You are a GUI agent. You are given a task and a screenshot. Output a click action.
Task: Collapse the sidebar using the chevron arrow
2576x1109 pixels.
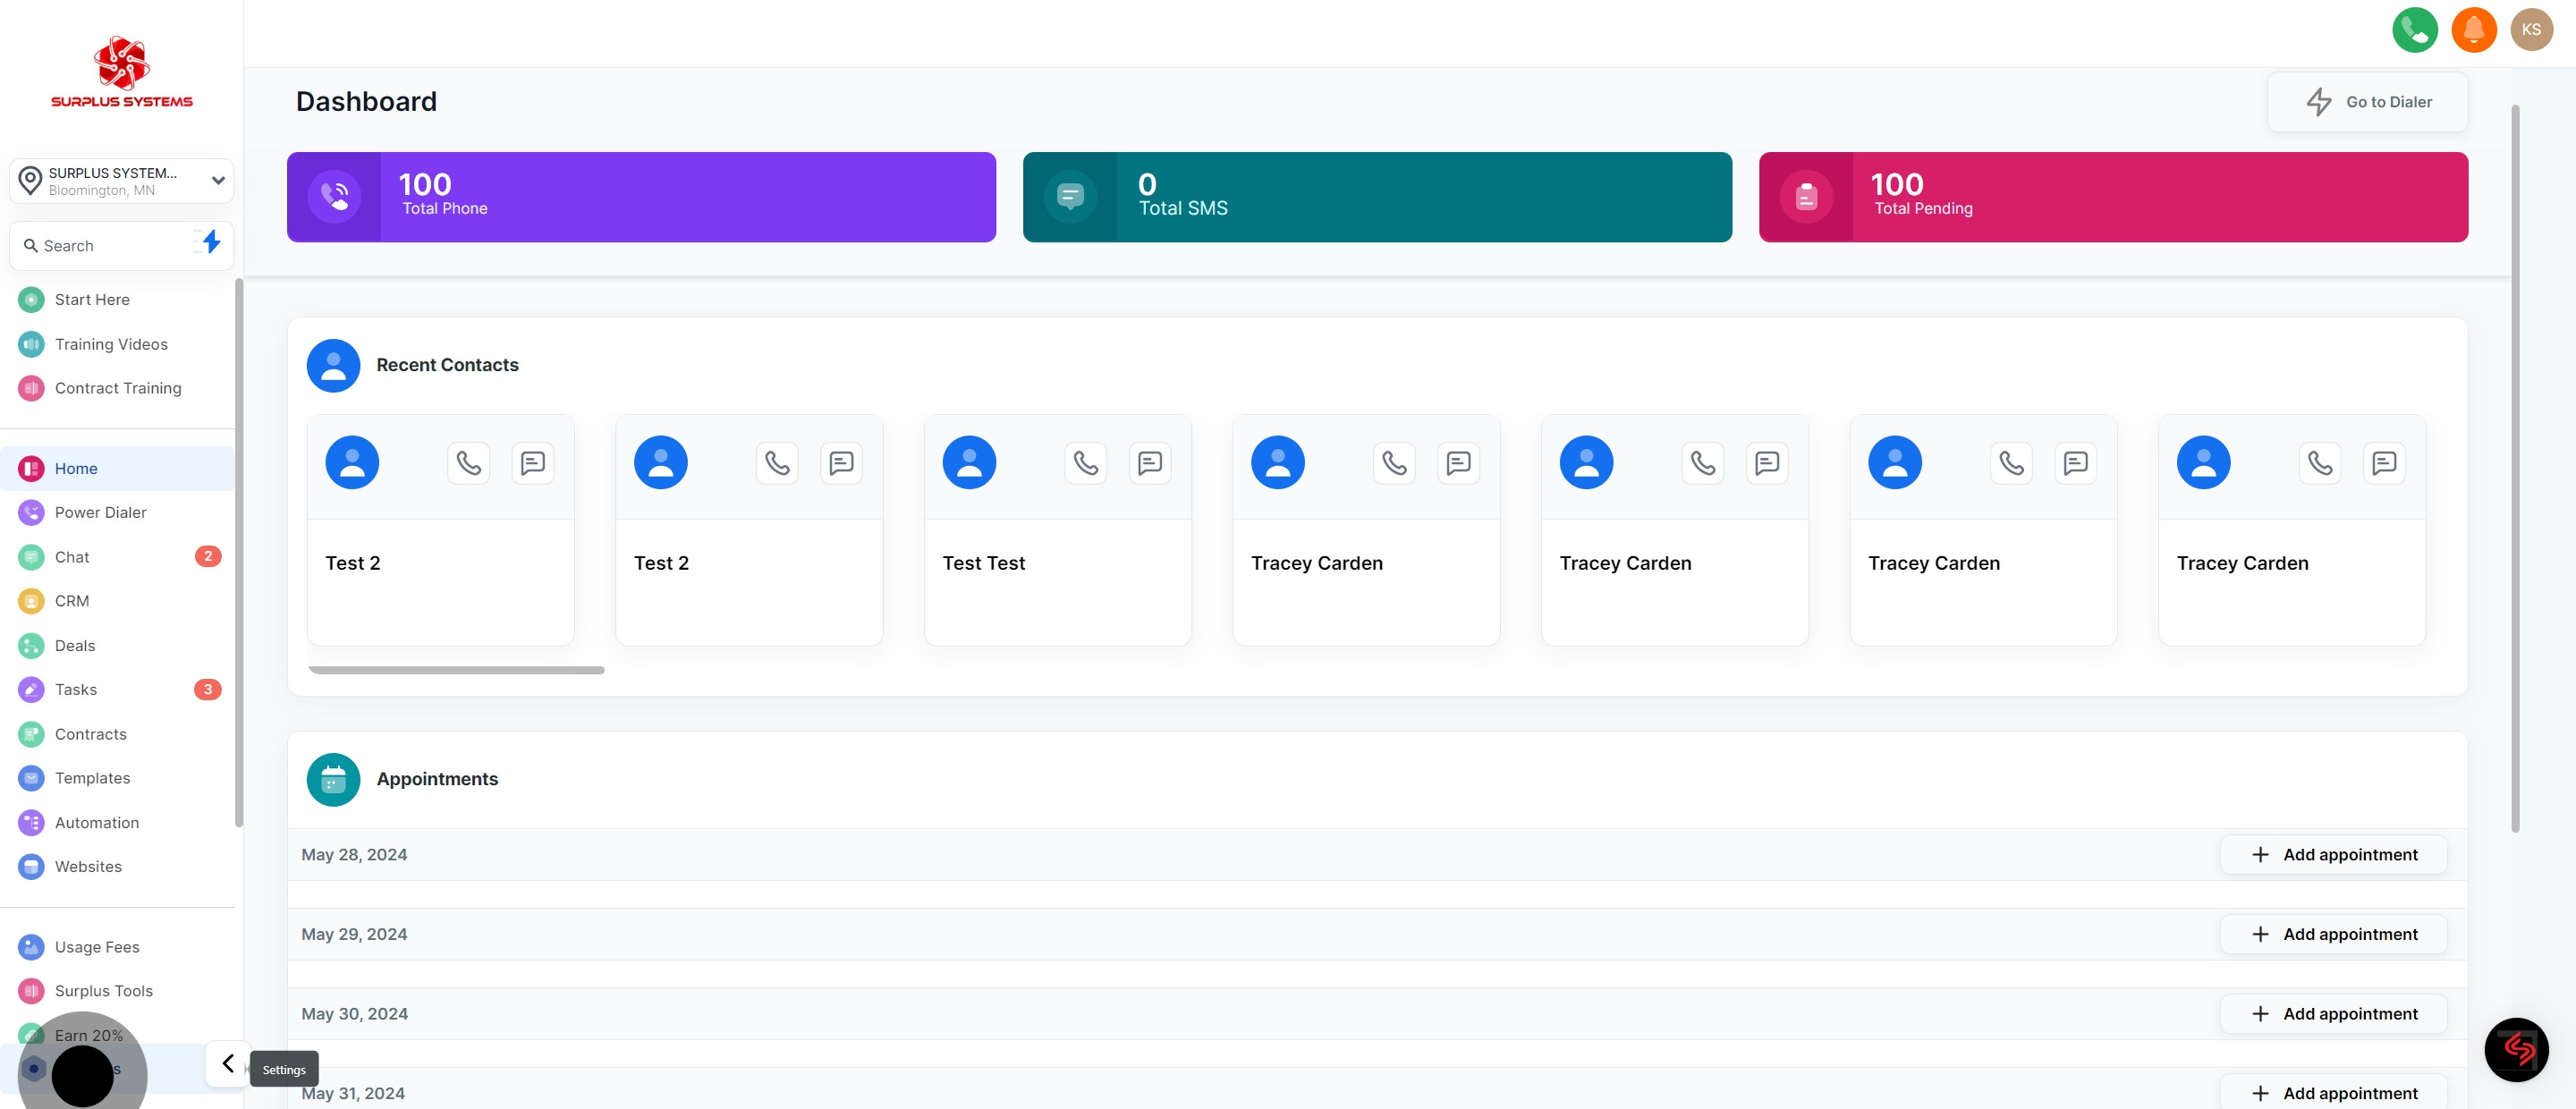point(228,1063)
